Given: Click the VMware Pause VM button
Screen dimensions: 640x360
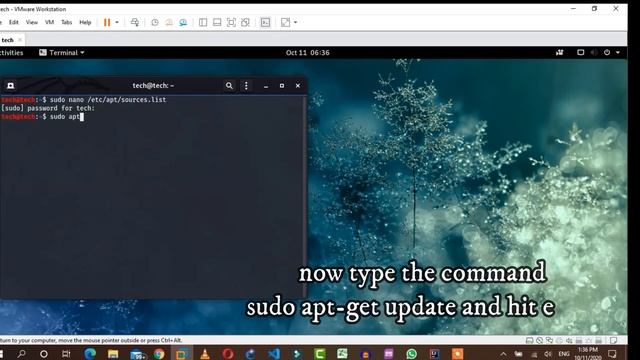Looking at the screenshot, I should 107,22.
